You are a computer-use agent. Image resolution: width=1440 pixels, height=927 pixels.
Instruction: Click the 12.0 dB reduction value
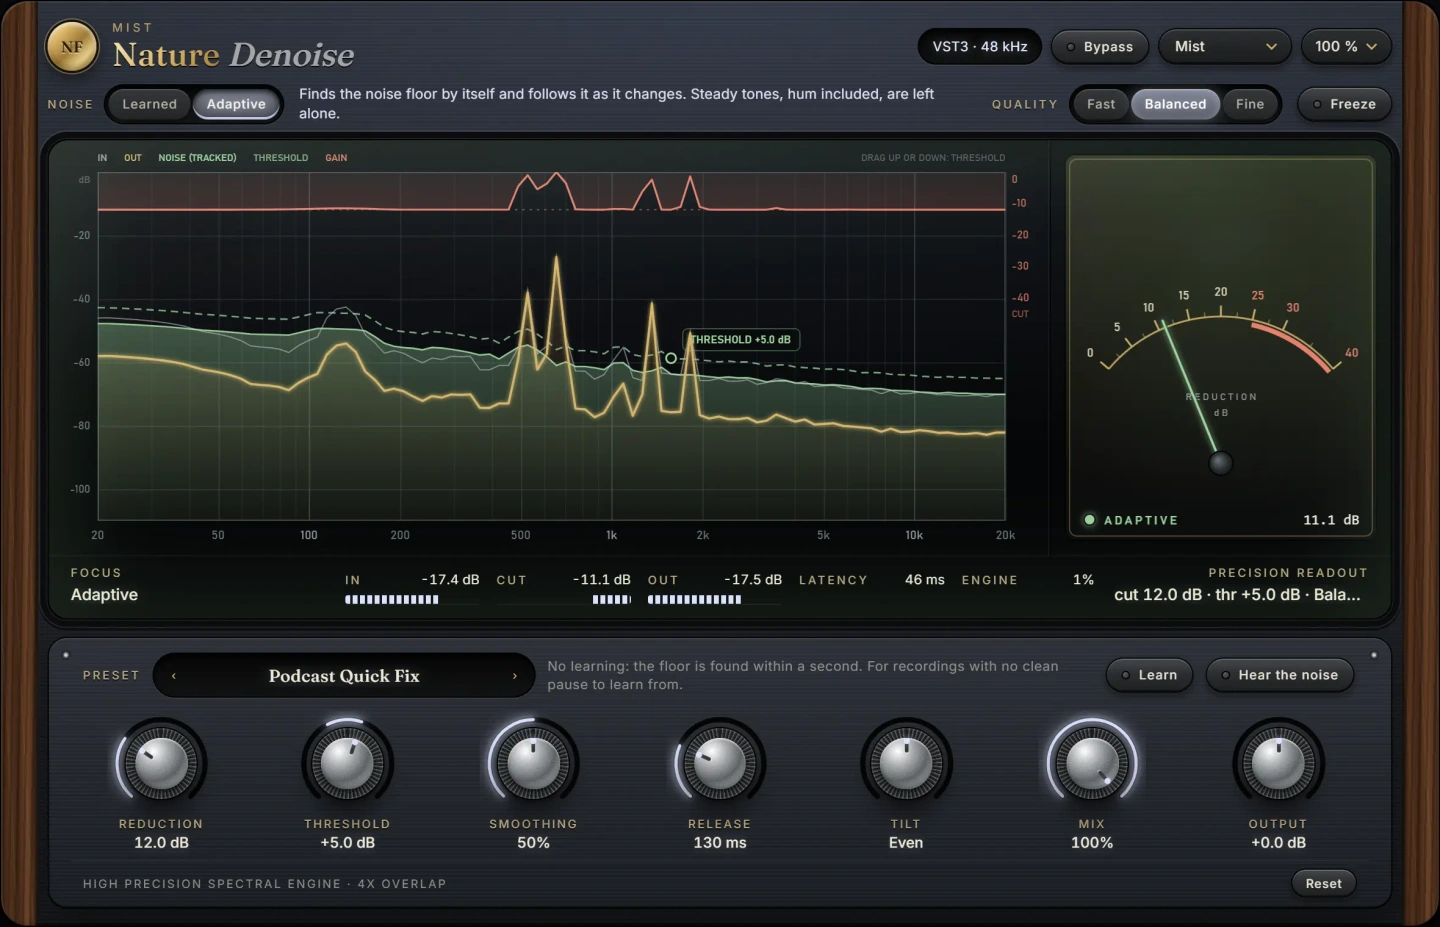[161, 843]
